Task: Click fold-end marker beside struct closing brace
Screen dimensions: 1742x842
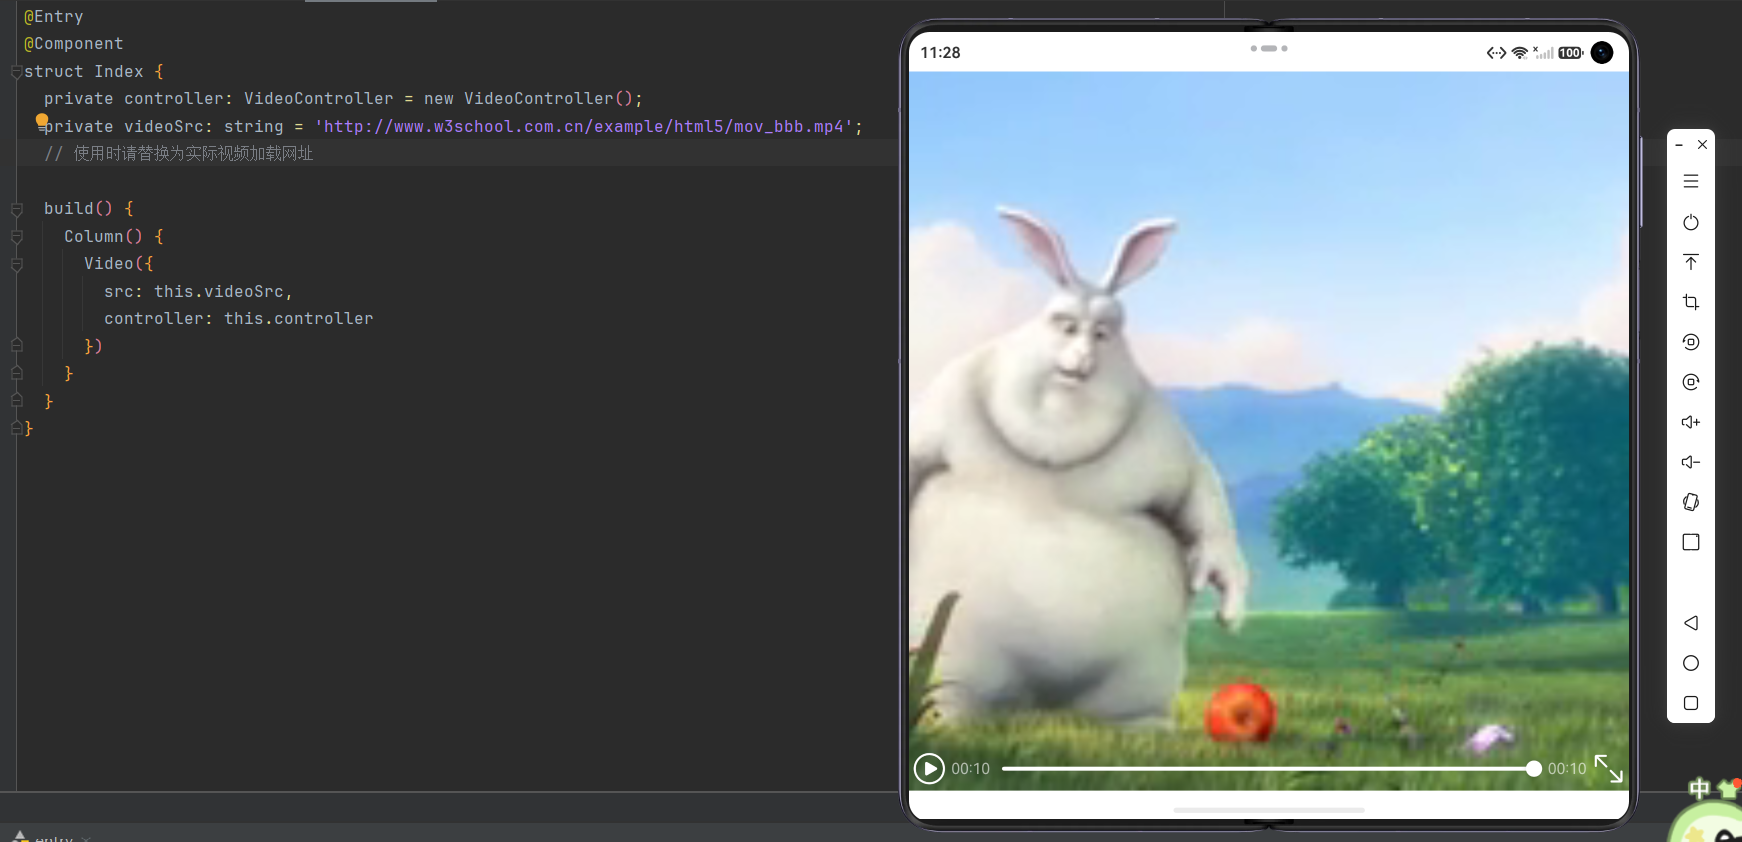Action: (x=16, y=429)
